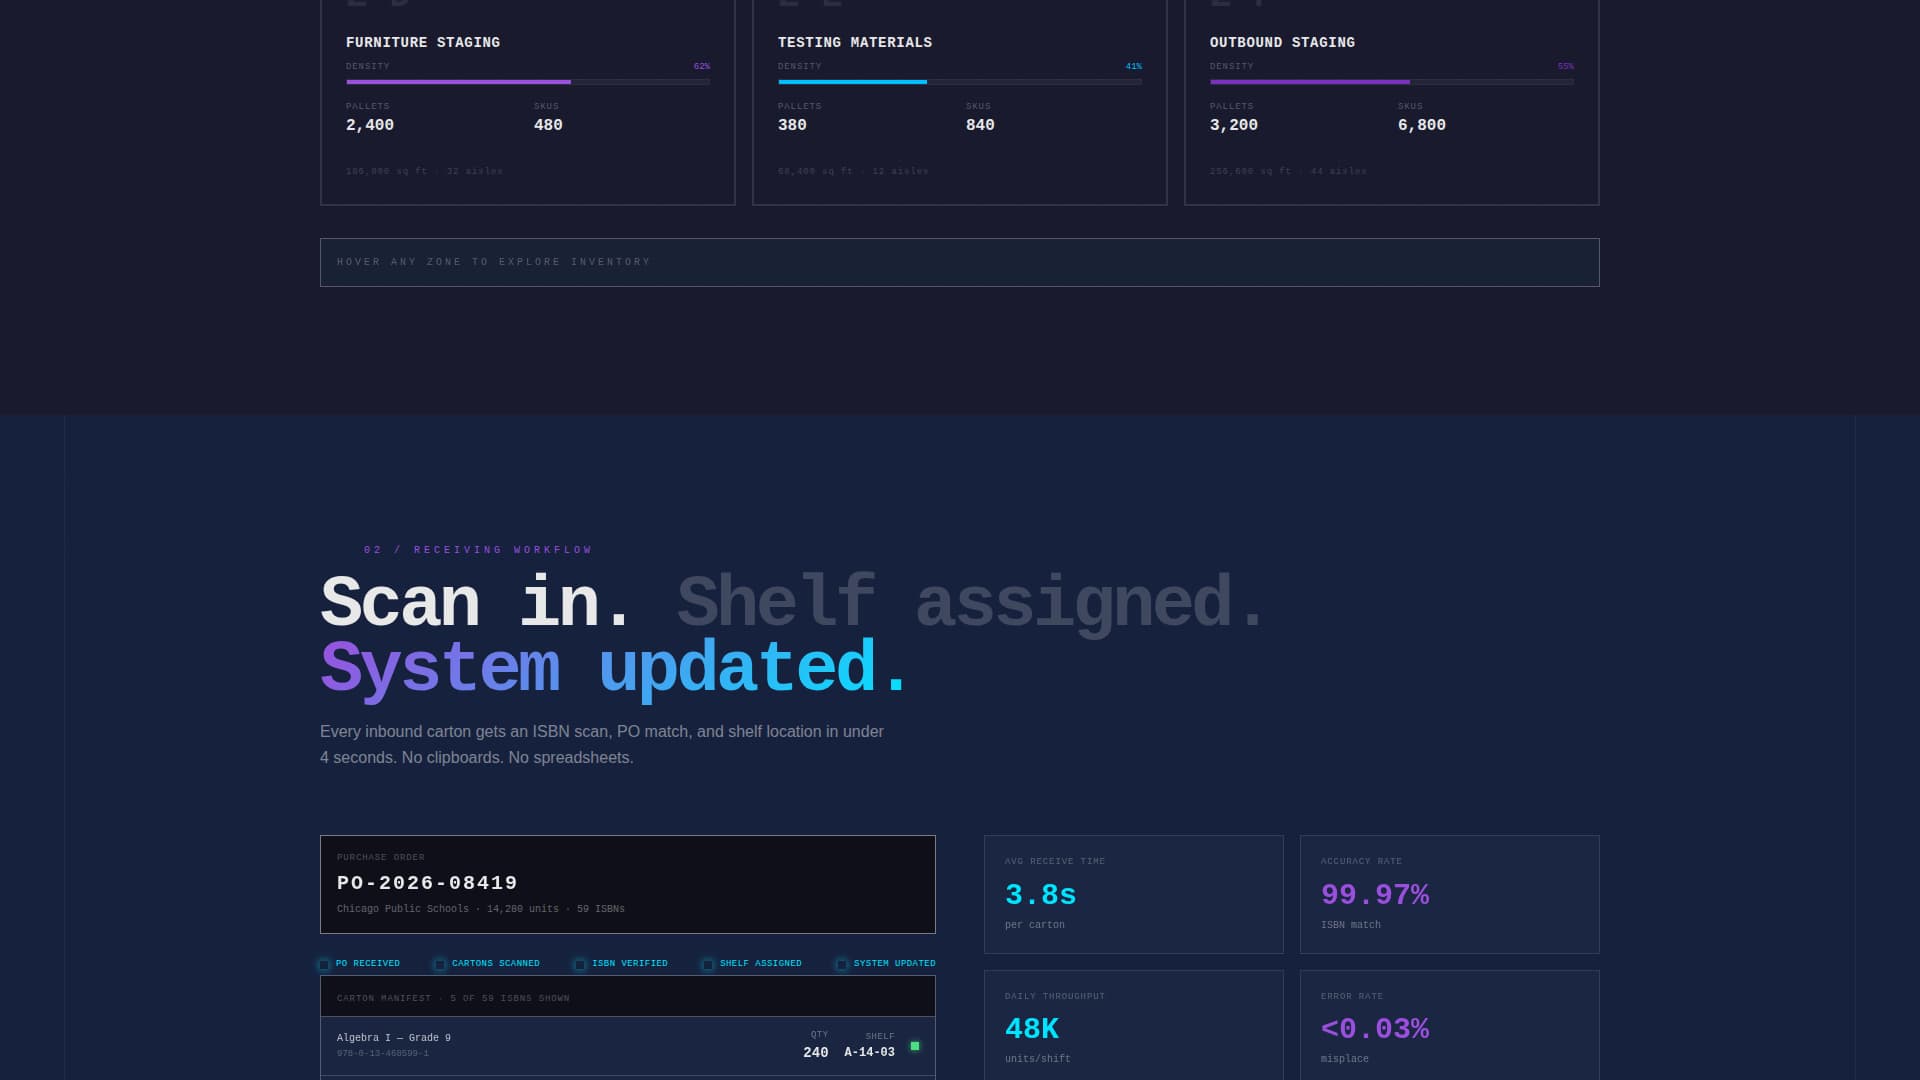The height and width of the screenshot is (1080, 1920).
Task: Click the Carton Manifest header
Action: tap(627, 997)
